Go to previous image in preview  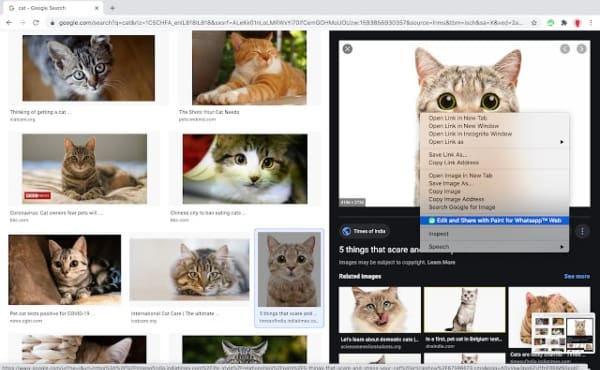click(565, 49)
